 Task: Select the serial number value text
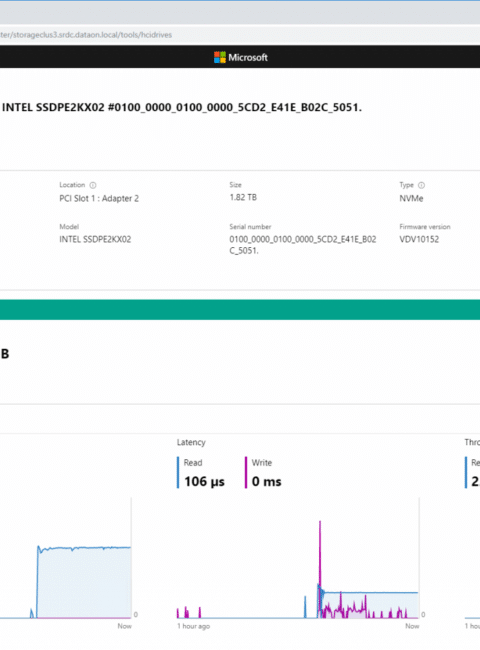[303, 245]
